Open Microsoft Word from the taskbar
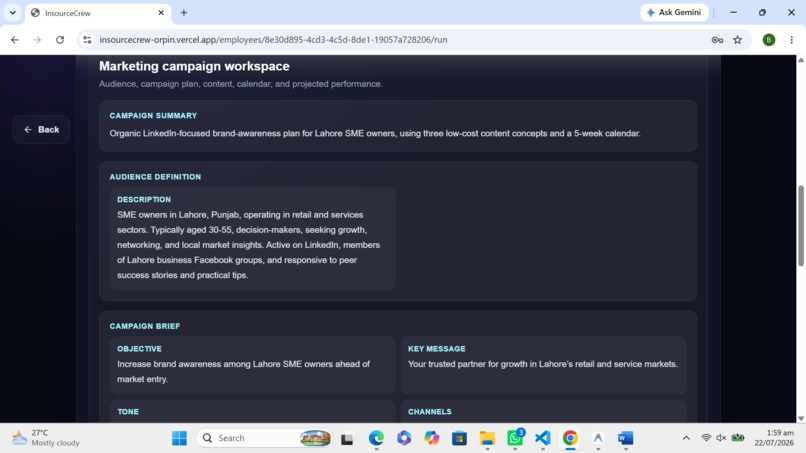The height and width of the screenshot is (453, 806). [626, 438]
